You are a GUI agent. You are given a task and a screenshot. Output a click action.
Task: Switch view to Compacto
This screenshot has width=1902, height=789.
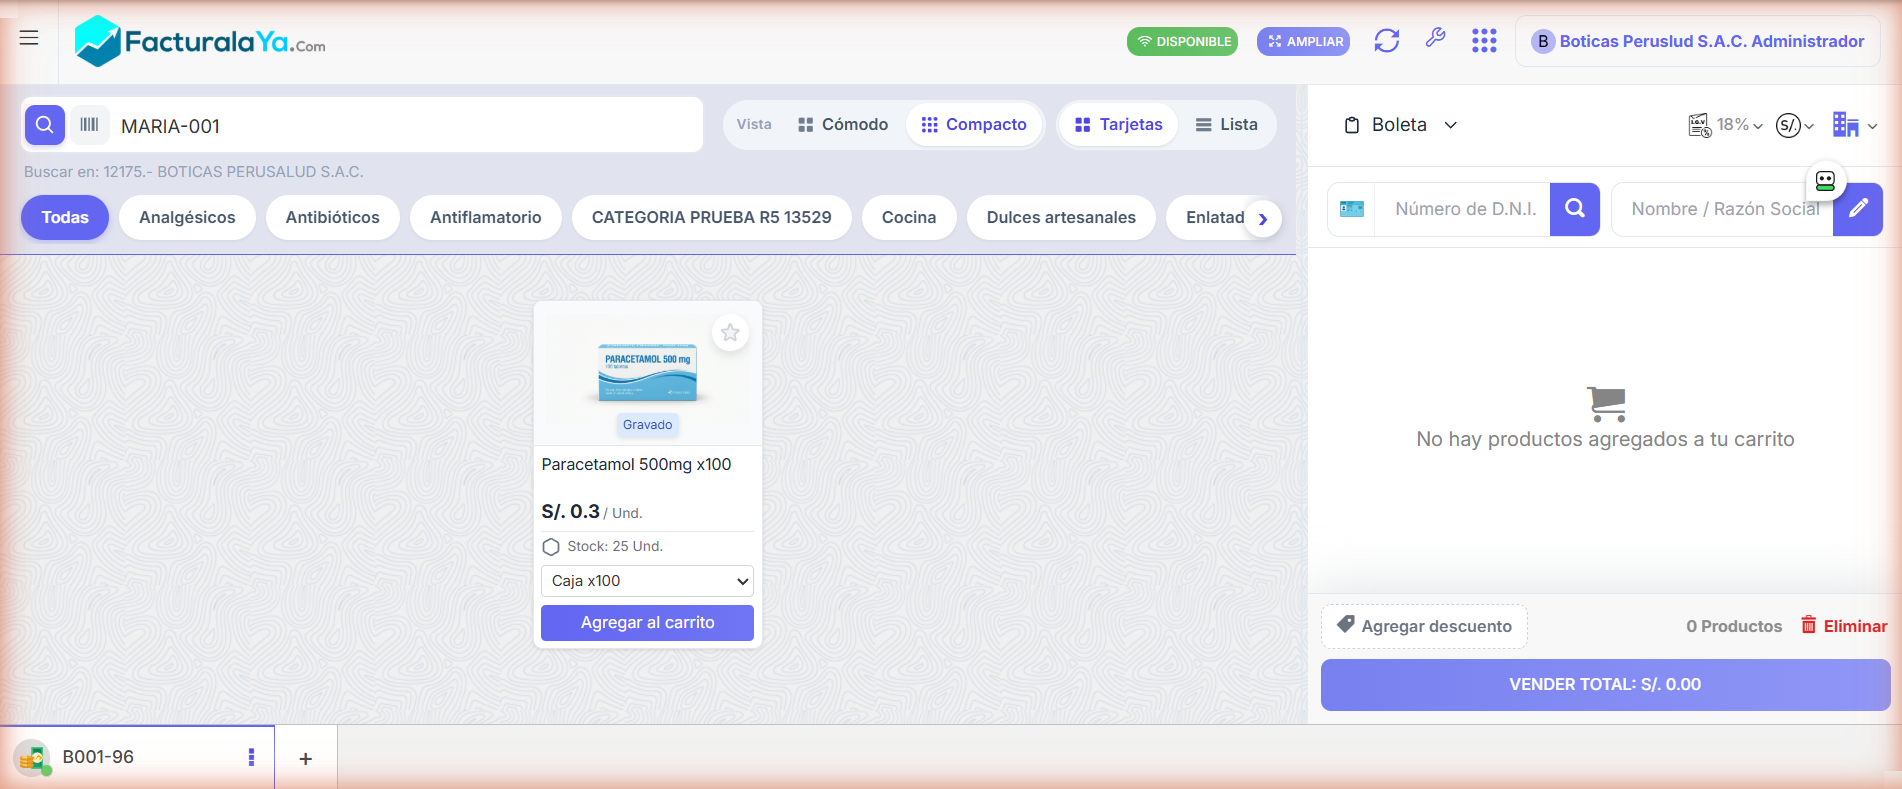[974, 124]
